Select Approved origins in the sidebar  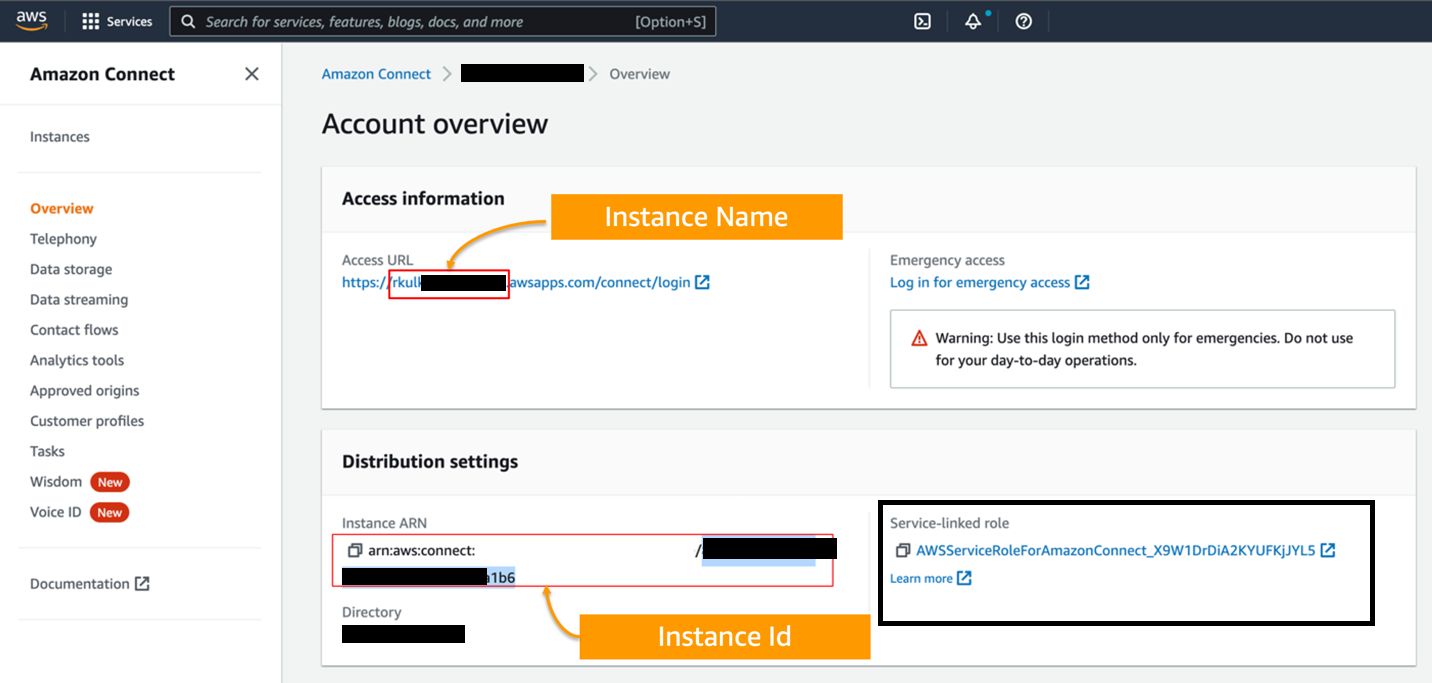(x=85, y=391)
